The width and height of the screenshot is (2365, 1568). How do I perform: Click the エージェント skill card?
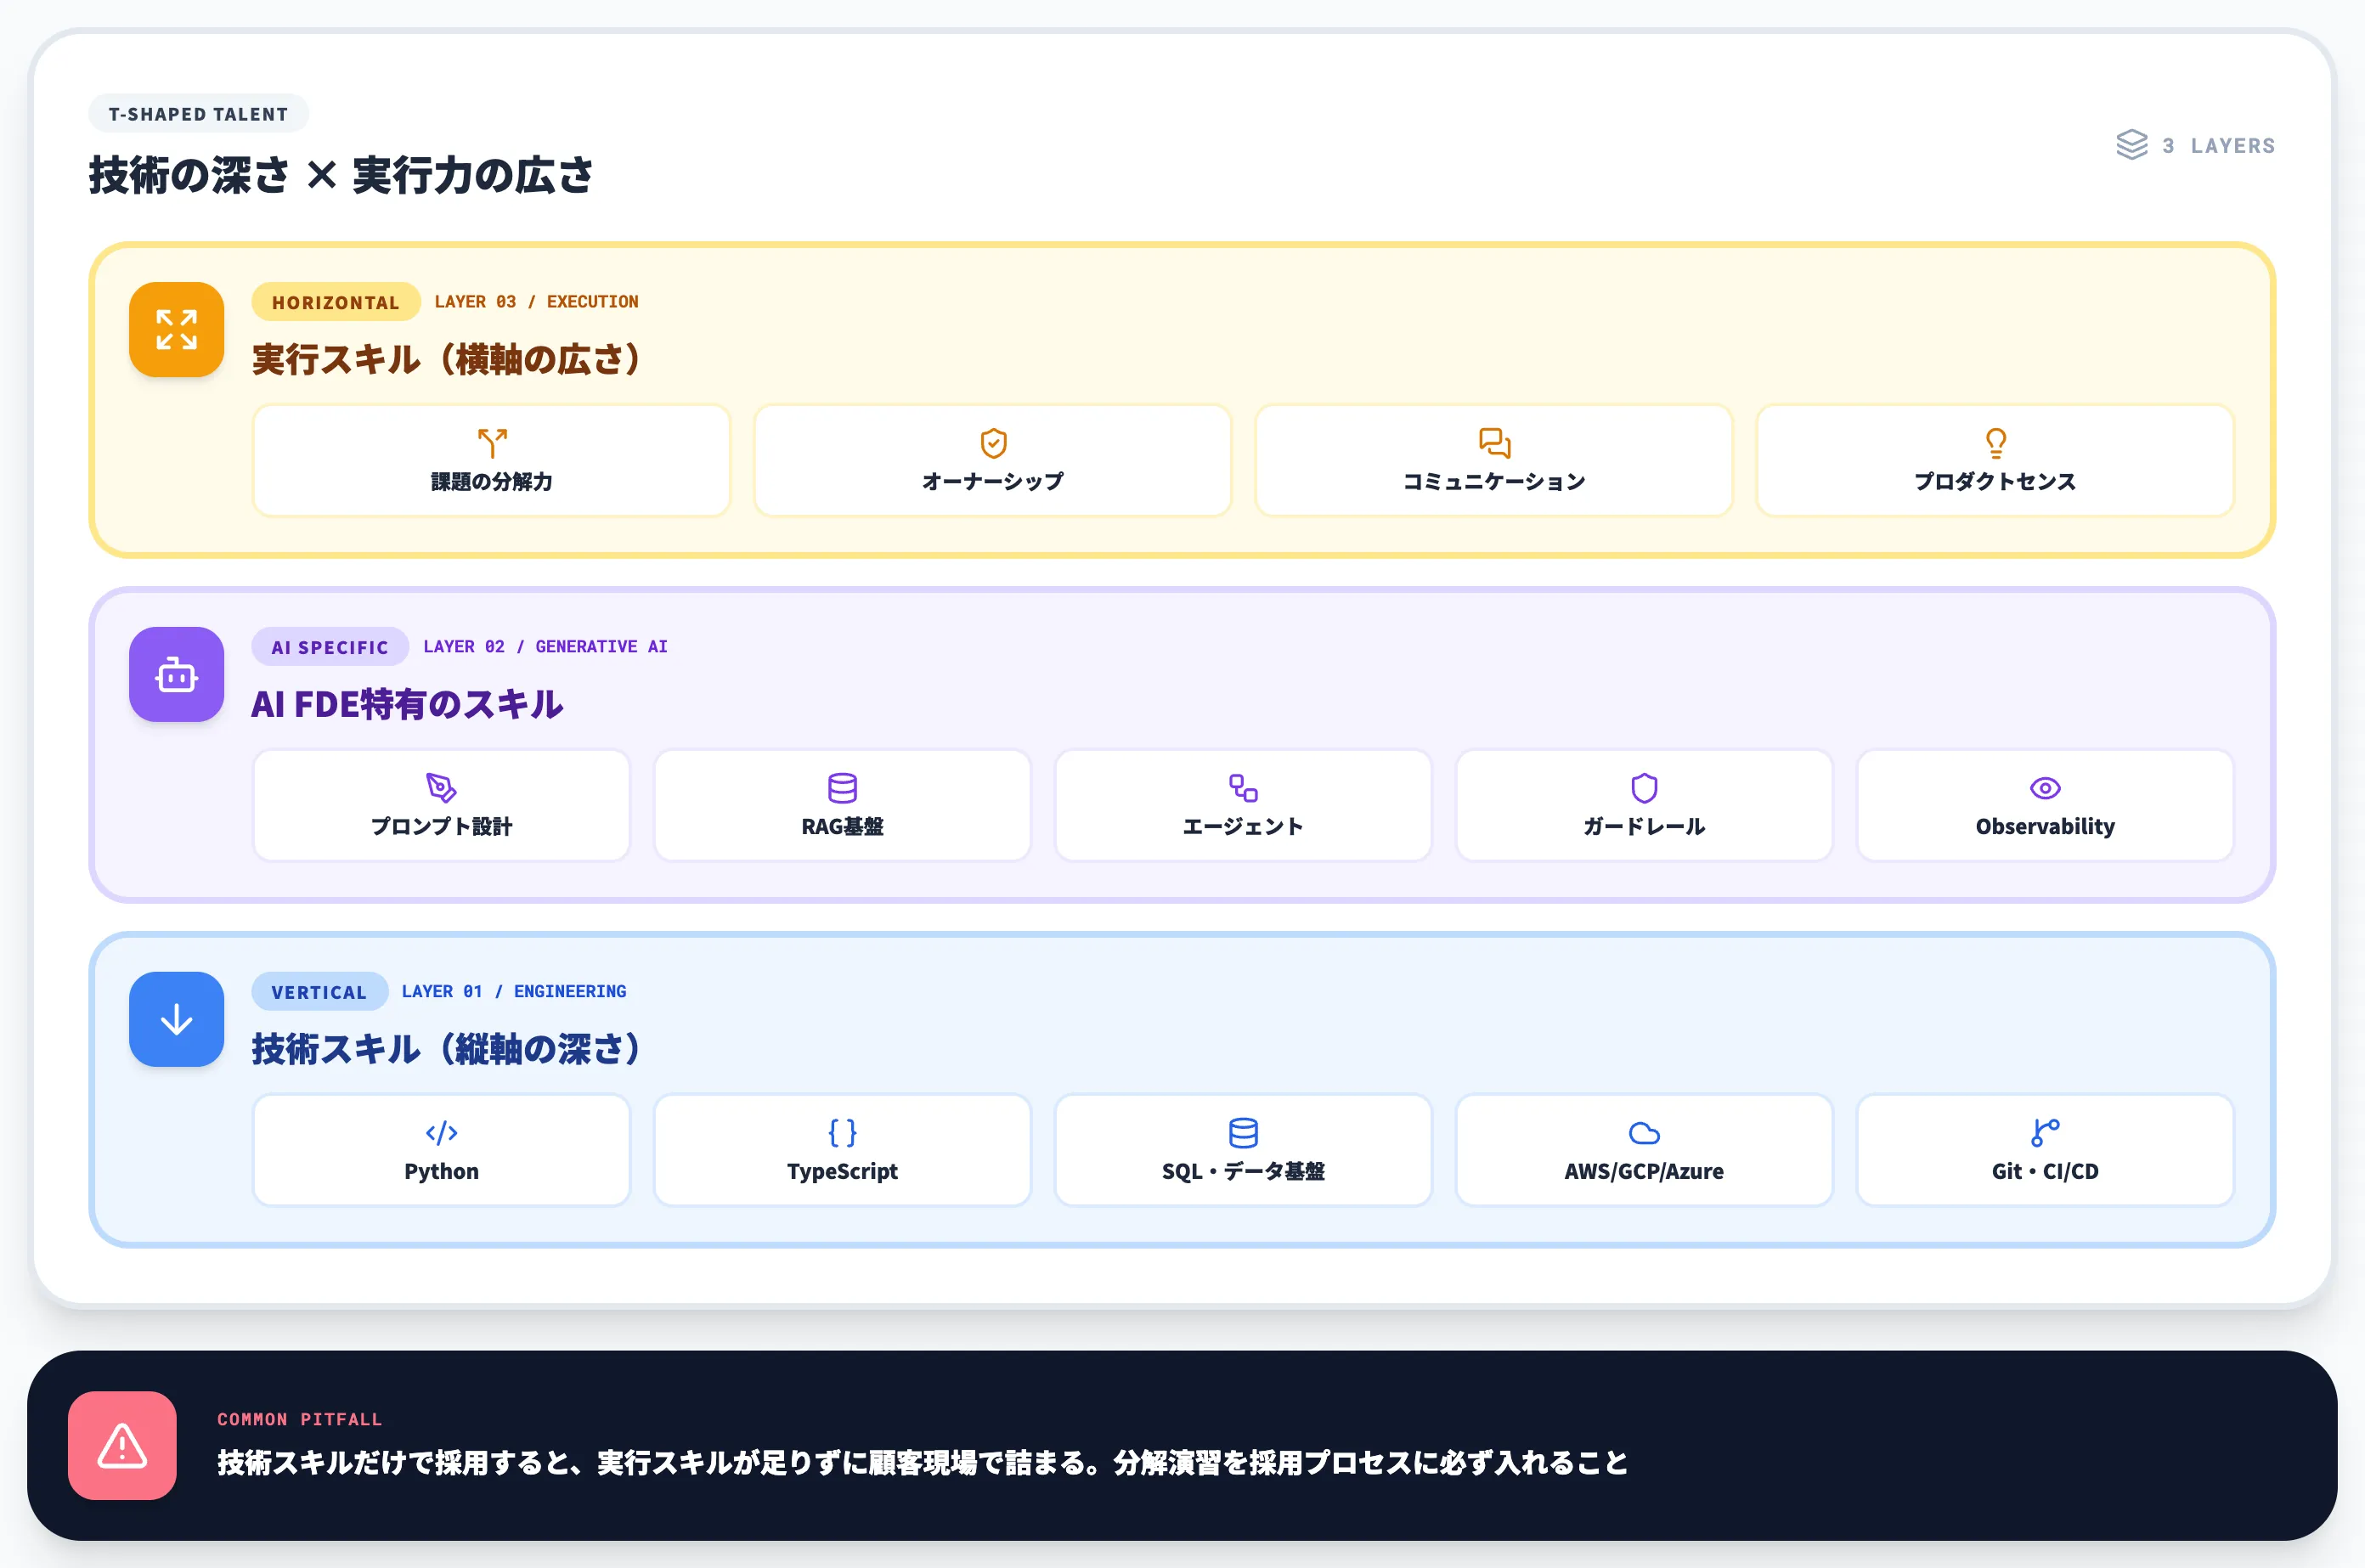click(x=1242, y=805)
